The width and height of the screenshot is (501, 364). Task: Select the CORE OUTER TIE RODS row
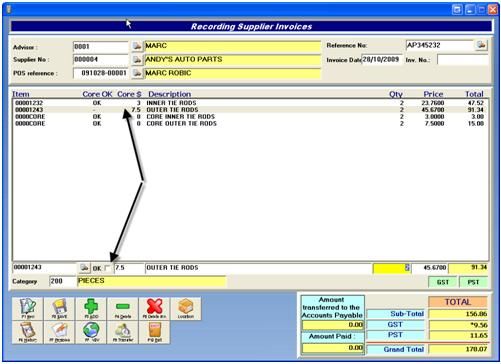(251, 124)
